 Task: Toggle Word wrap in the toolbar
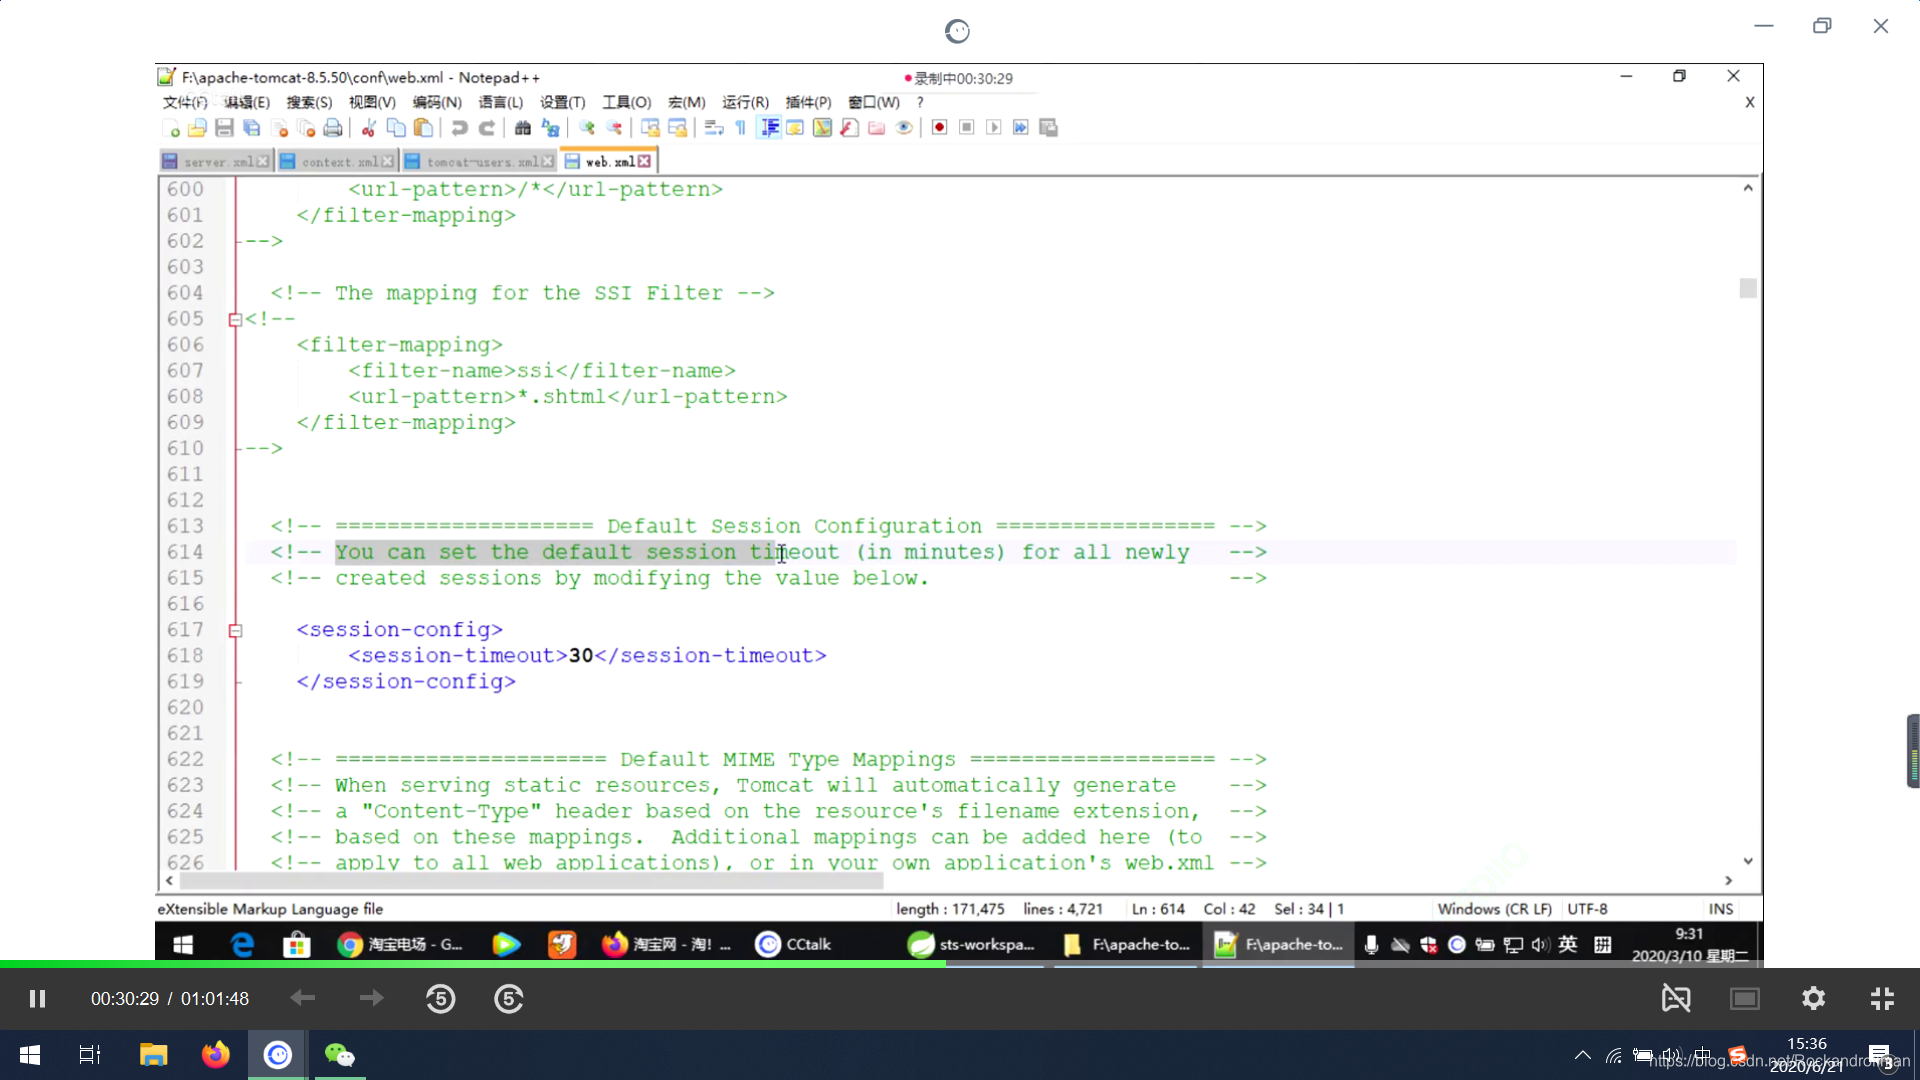713,128
